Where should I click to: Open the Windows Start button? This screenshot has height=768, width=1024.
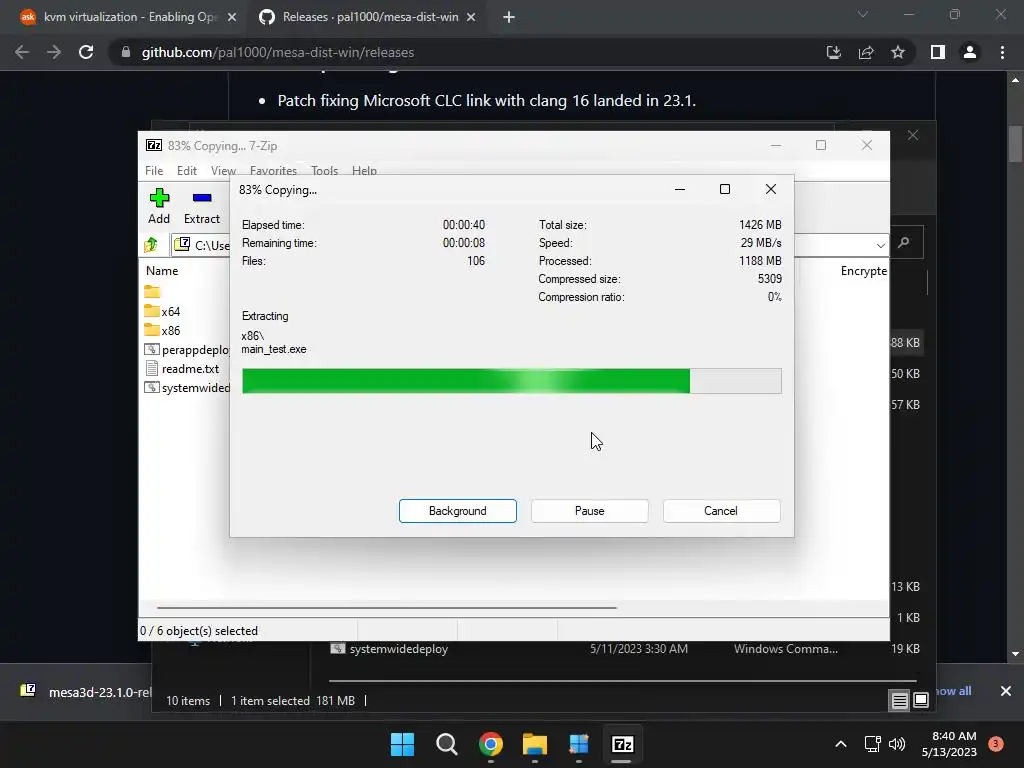tap(402, 744)
